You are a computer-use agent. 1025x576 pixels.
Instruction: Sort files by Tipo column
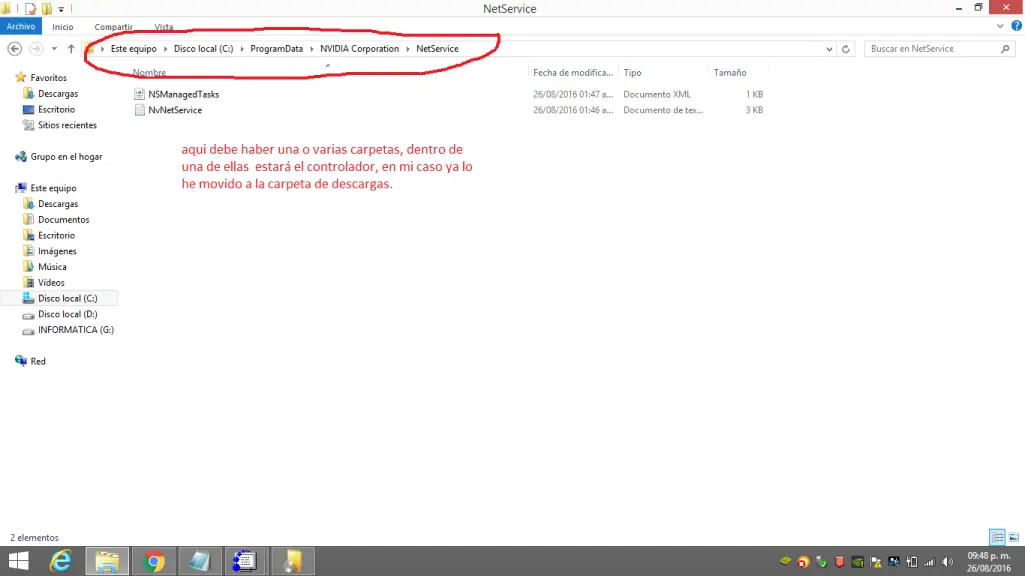632,73
